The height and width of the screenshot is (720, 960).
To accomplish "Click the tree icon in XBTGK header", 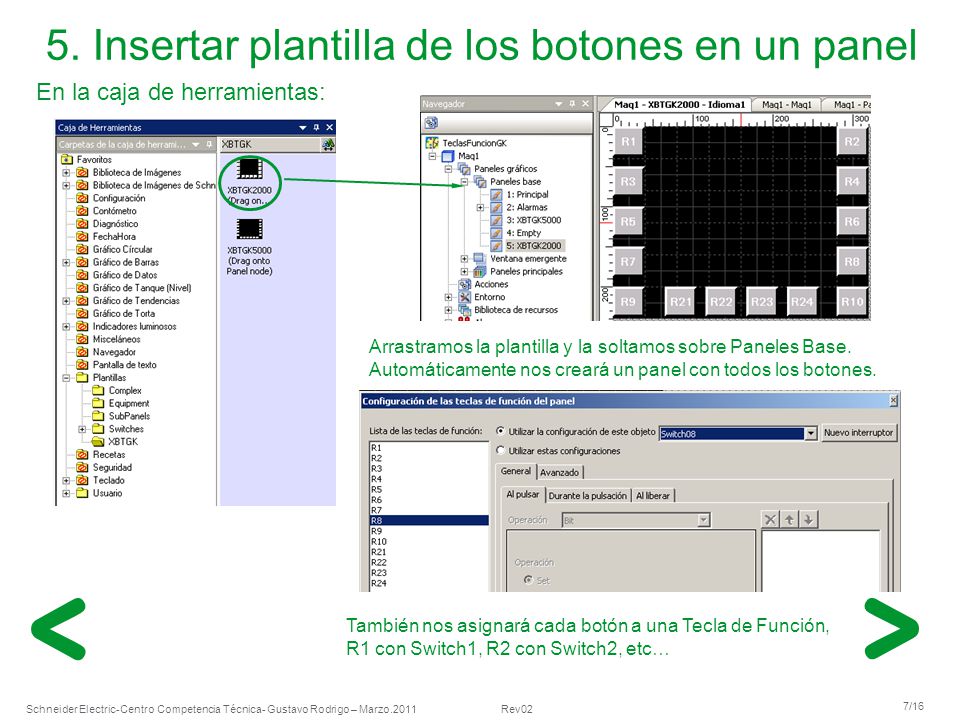I will 329,144.
